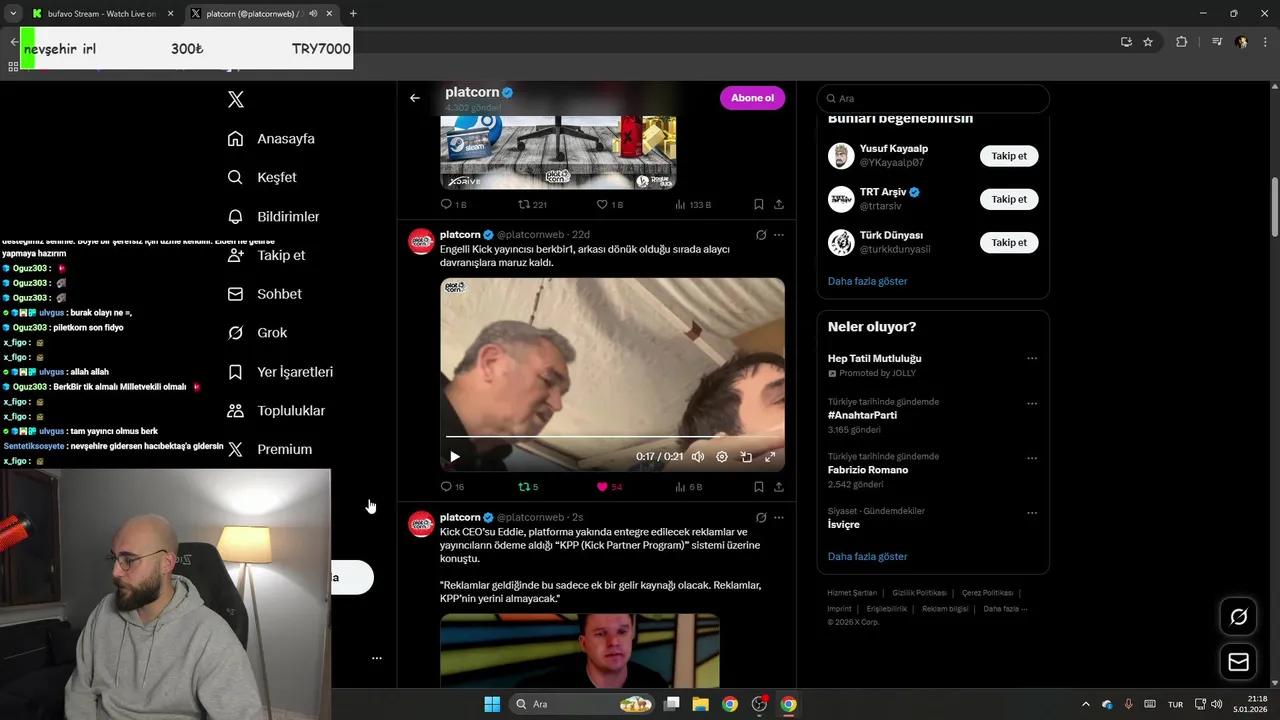
Task: Unlike the berkbir1 post (54)
Action: (609, 487)
